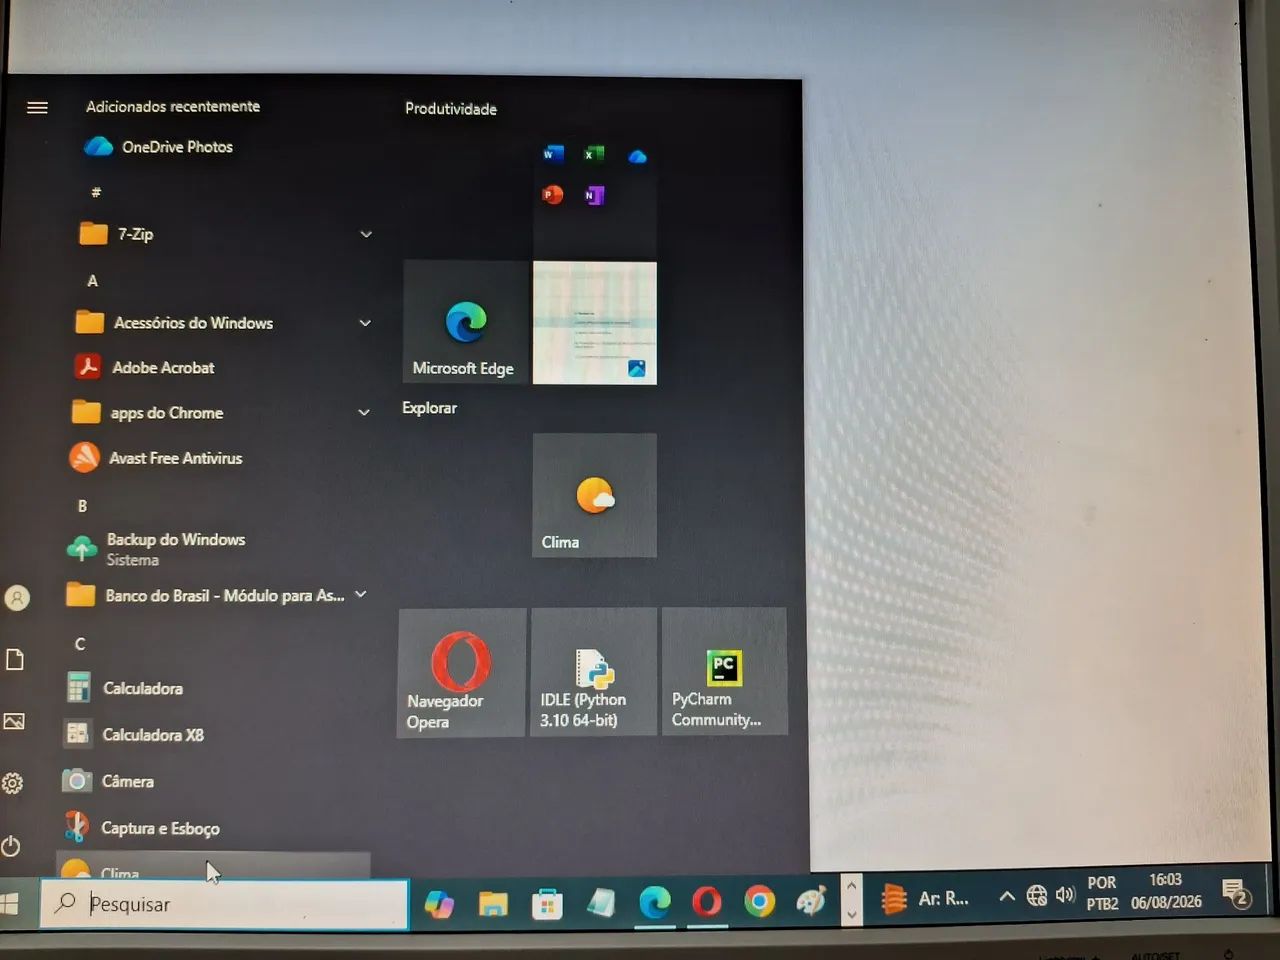Switch to Opera on the taskbar
1280x960 pixels.
[x=707, y=902]
